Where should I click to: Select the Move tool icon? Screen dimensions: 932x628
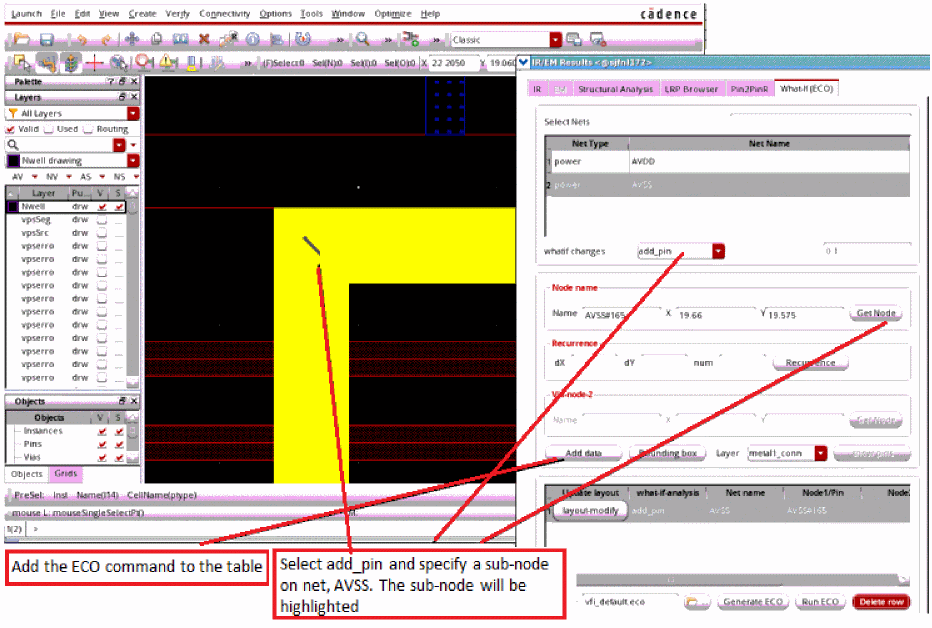pos(132,40)
